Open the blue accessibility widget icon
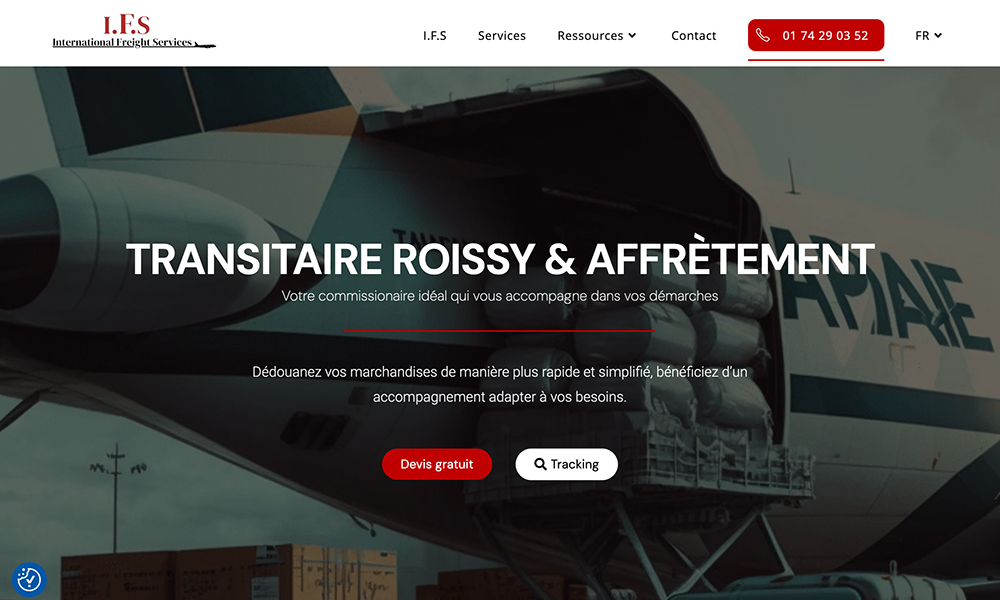The height and width of the screenshot is (600, 1000). click(x=29, y=579)
